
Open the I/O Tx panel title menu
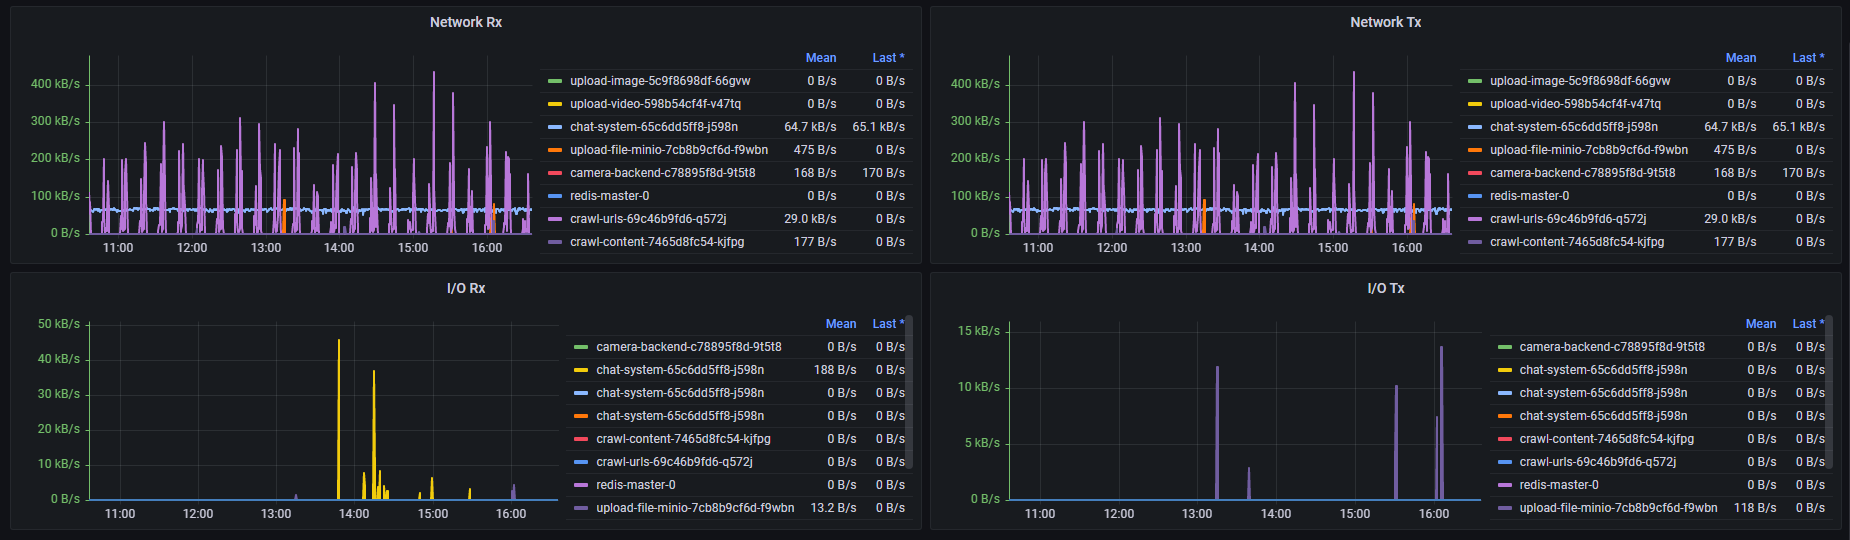coord(1385,288)
